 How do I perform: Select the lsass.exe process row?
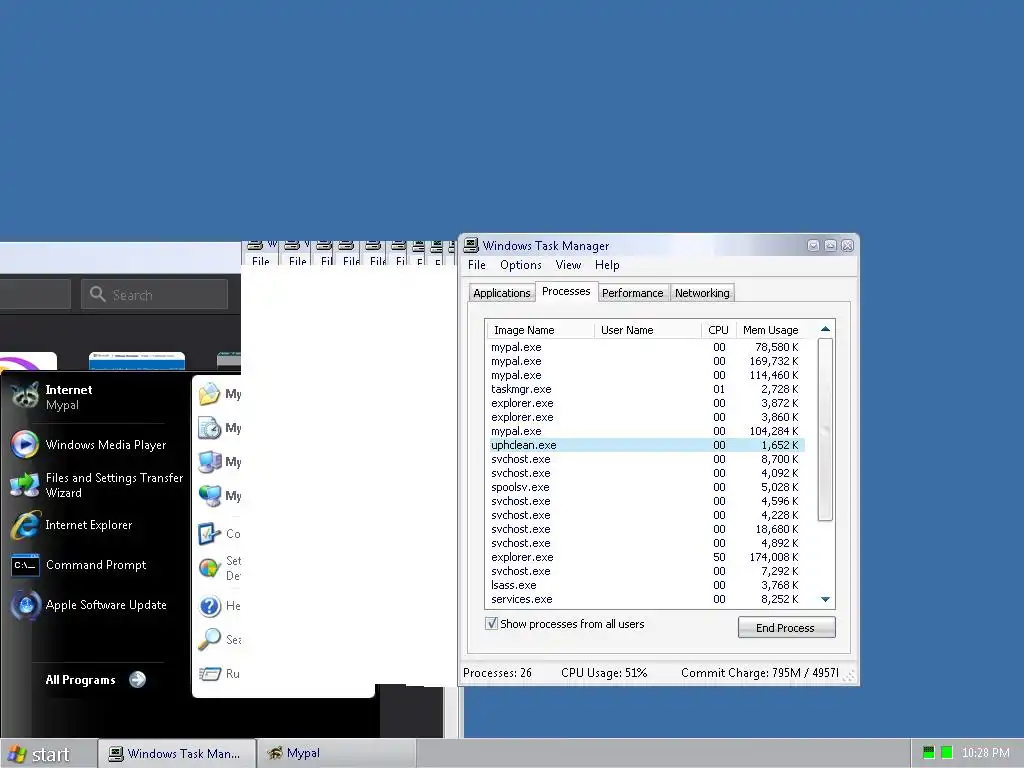647,585
